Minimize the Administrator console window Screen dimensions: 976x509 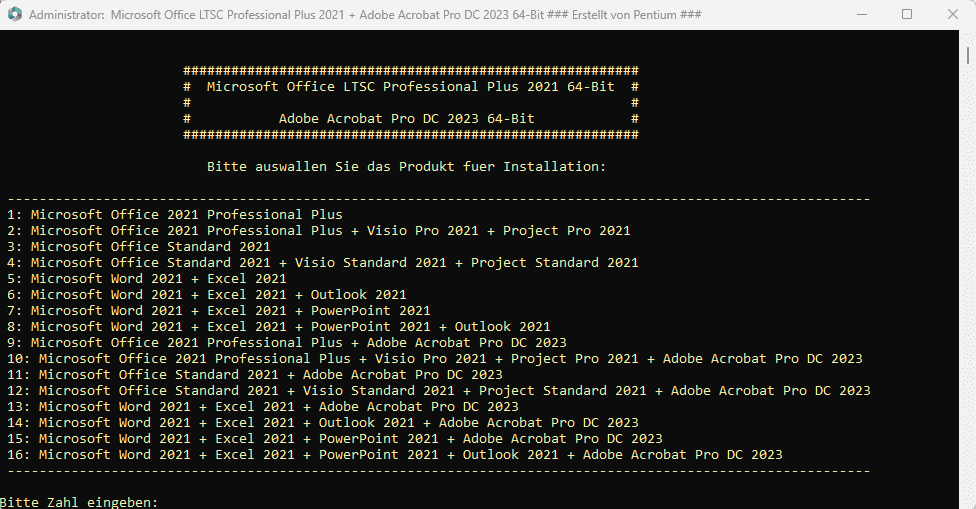click(x=861, y=14)
